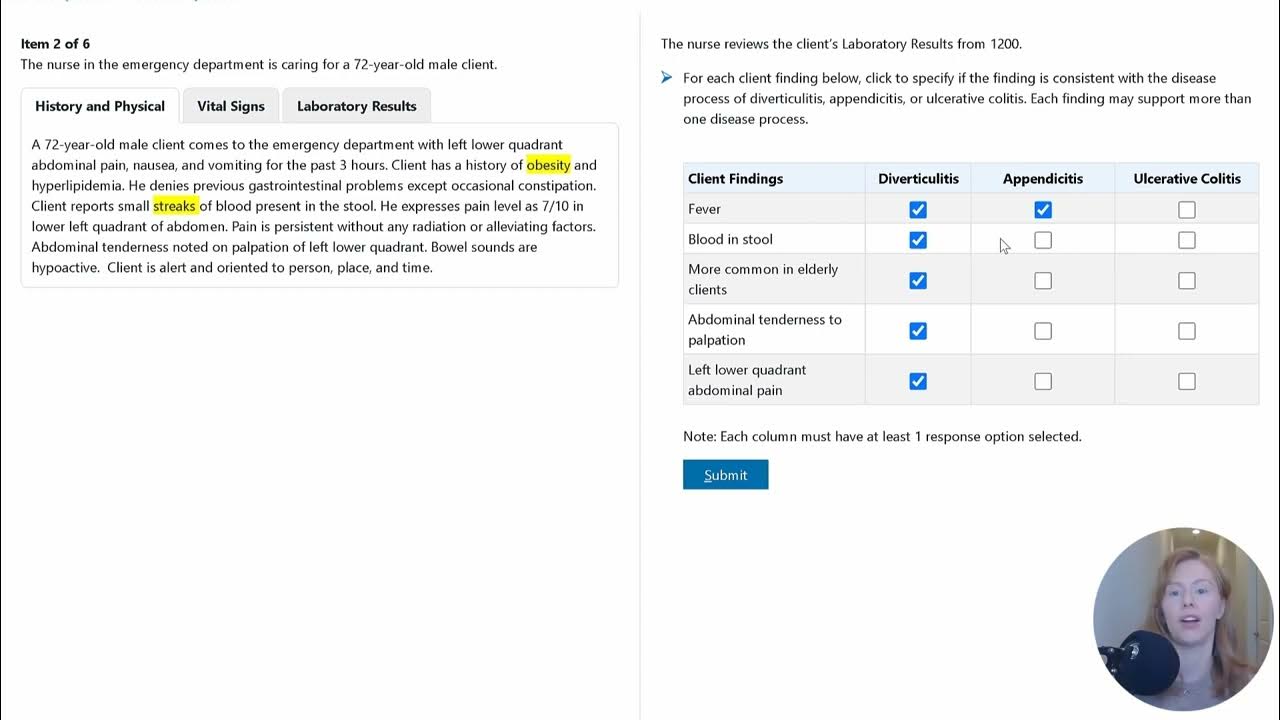The image size is (1280, 720).
Task: Check Fever for Ulcerative Colitis
Action: (1187, 210)
